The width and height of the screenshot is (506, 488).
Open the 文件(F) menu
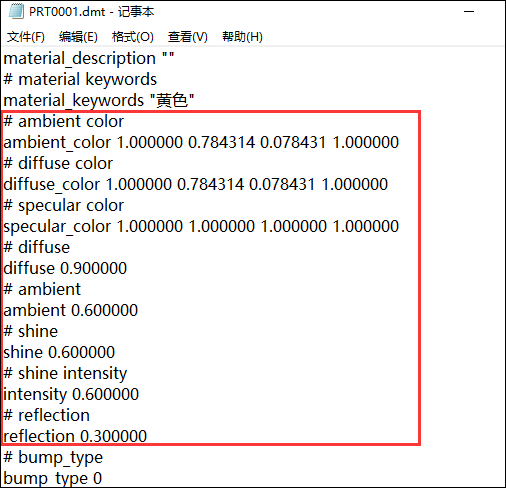pos(26,37)
